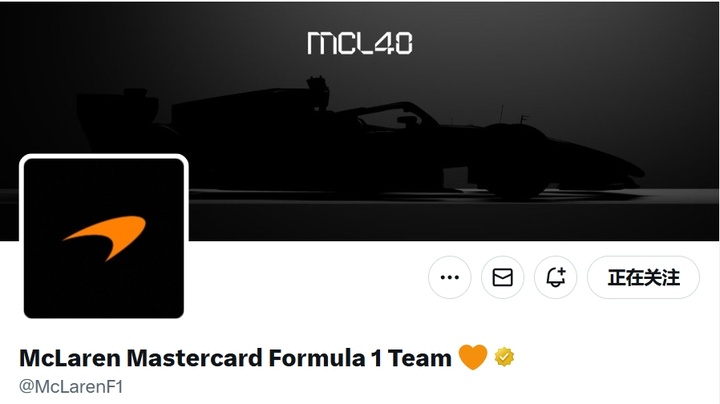
Task: Select the @McLarenF1 handle
Action: tap(71, 387)
